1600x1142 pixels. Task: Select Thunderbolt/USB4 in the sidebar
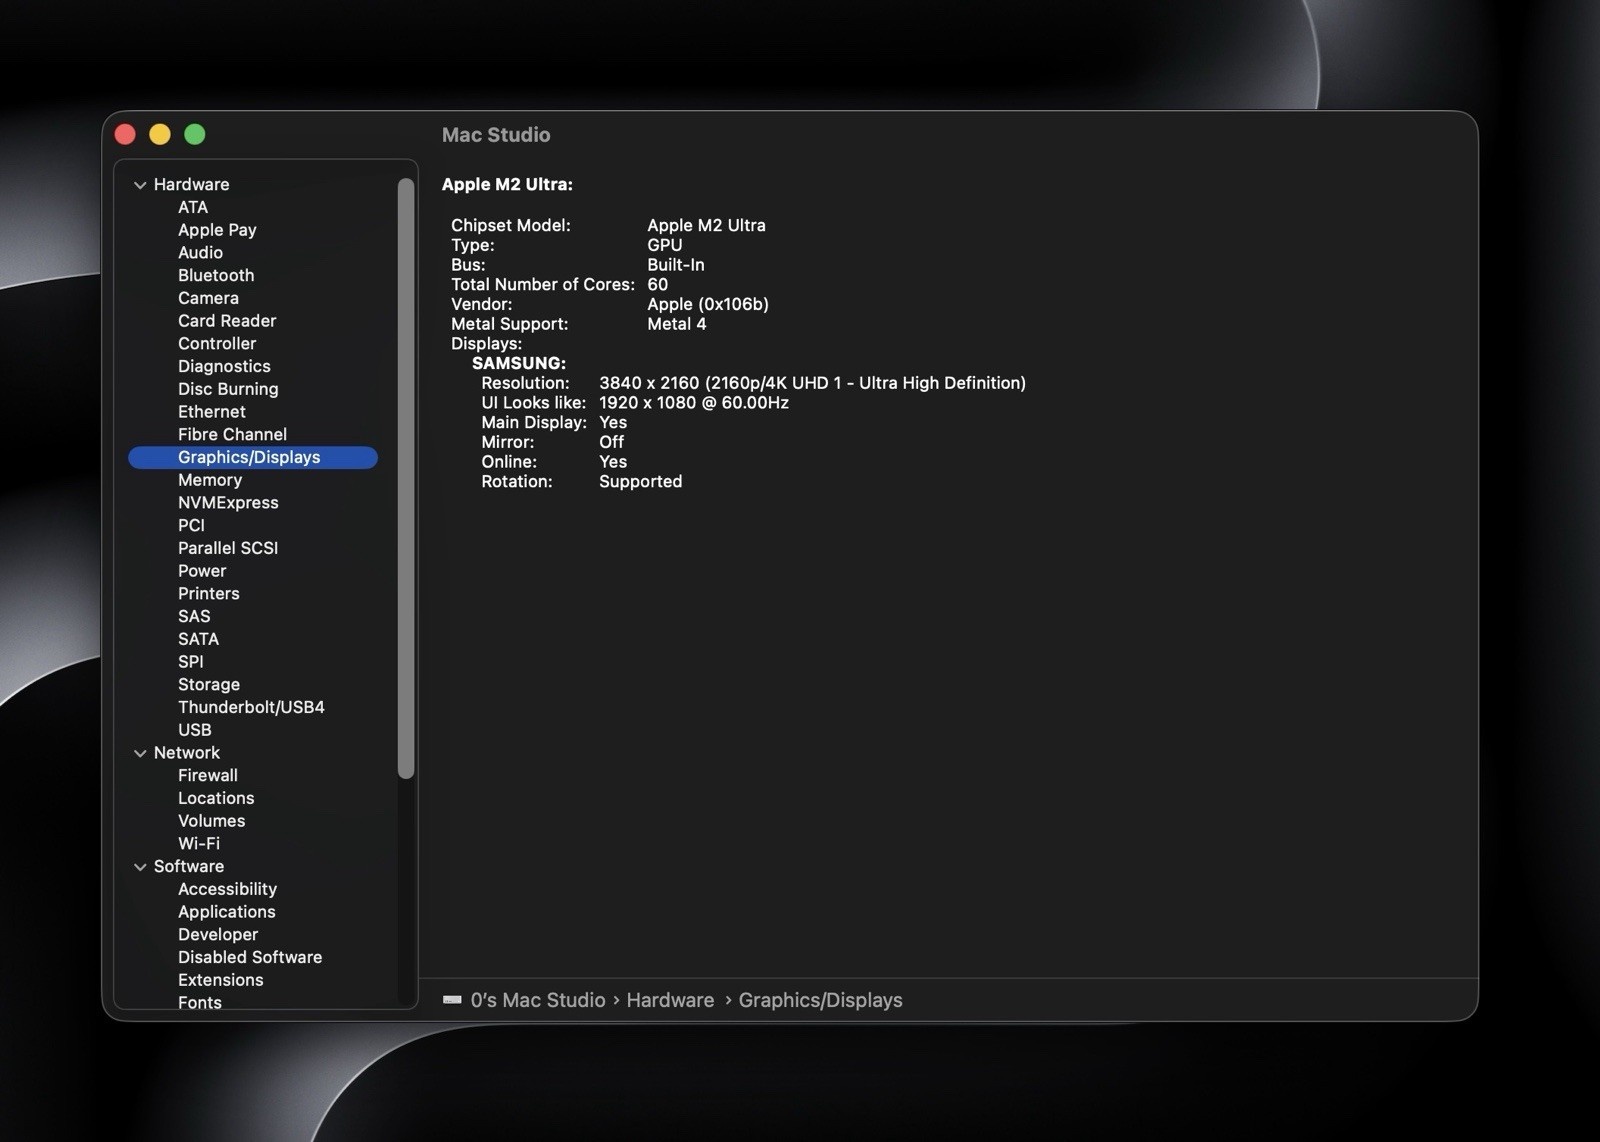click(251, 707)
